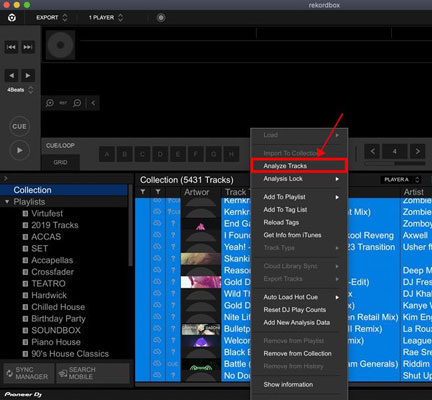Click the first filter funnel icon
The image size is (432, 400).
click(143, 192)
